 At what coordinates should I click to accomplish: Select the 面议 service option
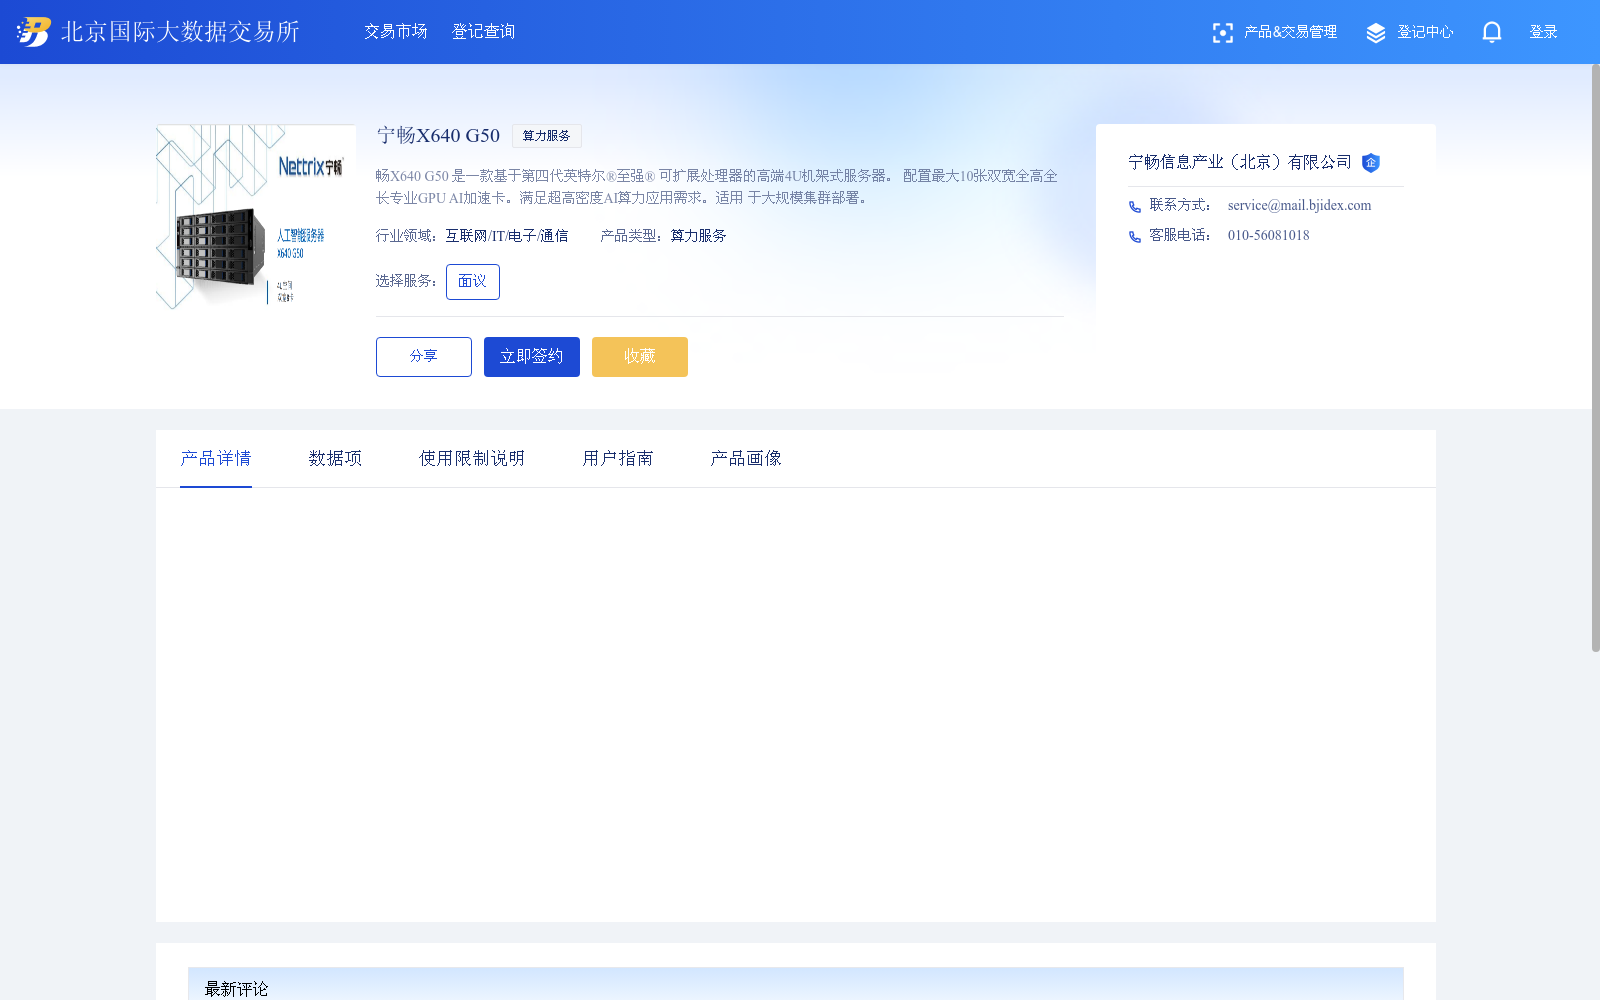tap(473, 282)
